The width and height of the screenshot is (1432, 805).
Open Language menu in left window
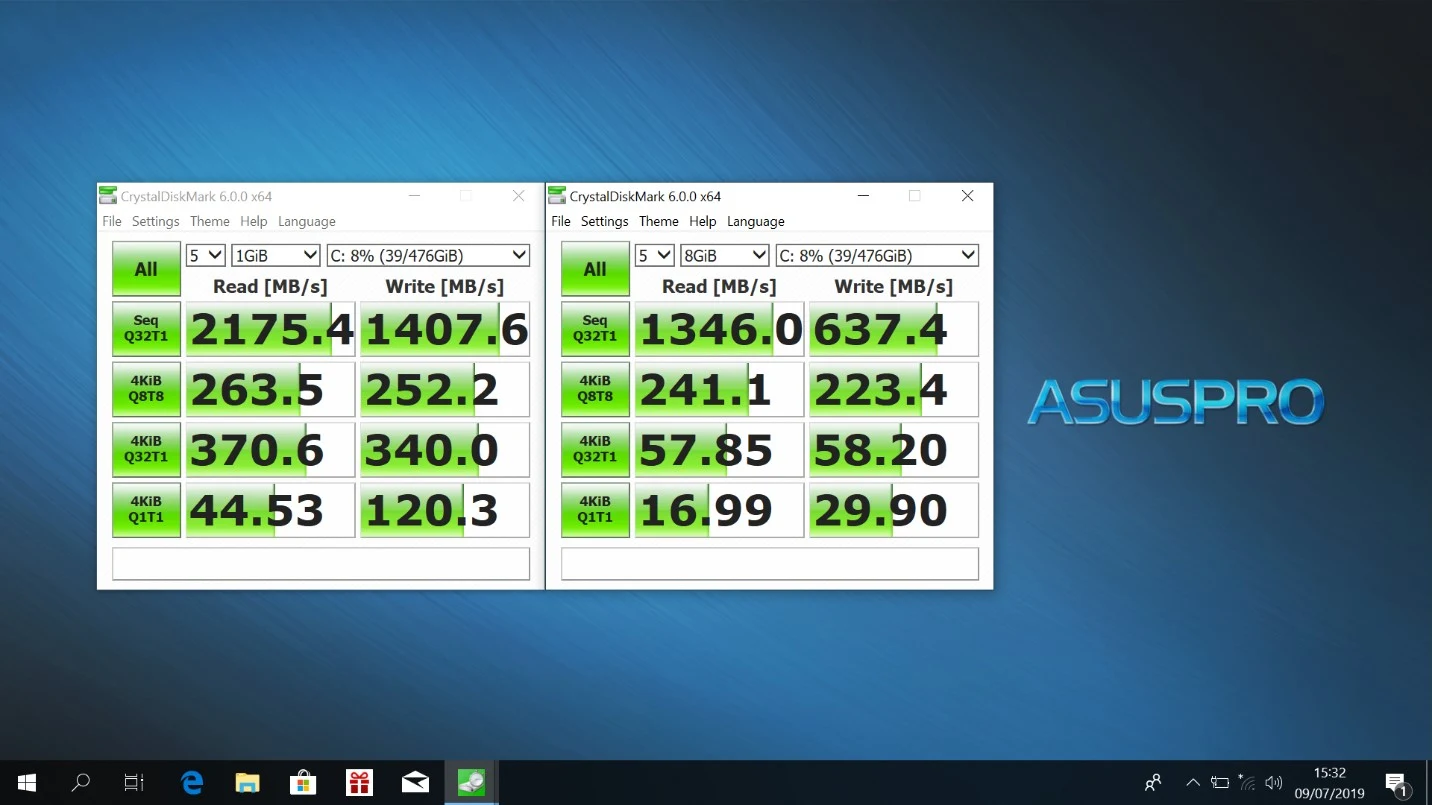tap(307, 221)
